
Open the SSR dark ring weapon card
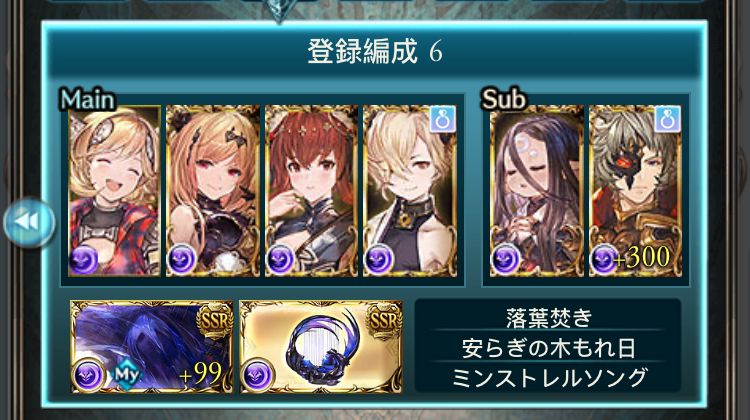(321, 347)
